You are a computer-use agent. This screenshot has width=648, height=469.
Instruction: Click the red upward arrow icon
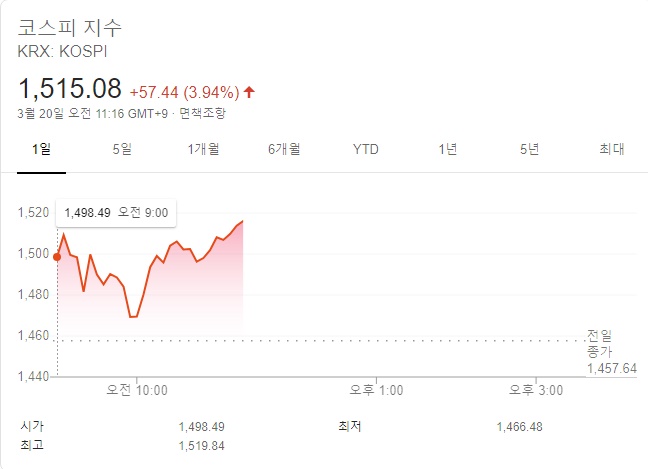point(249,92)
